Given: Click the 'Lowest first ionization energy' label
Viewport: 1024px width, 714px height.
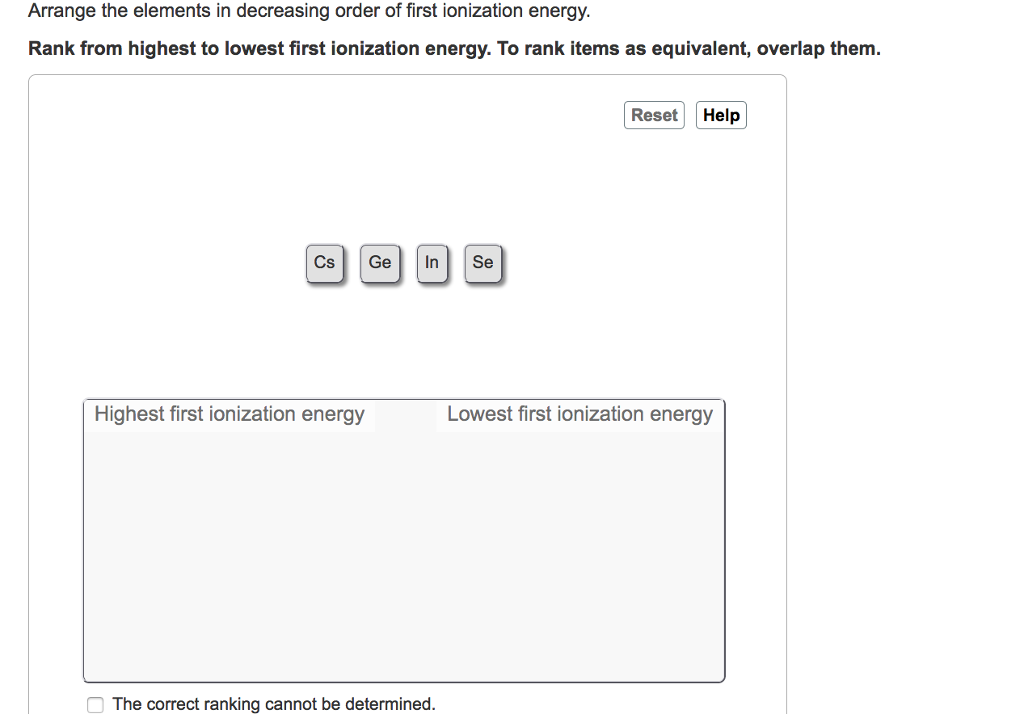Looking at the screenshot, I should (x=580, y=413).
